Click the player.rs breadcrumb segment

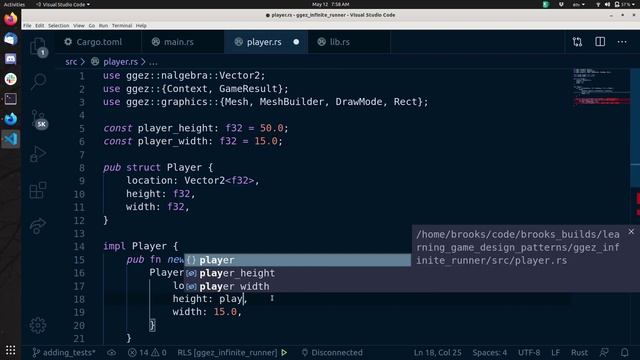(120, 62)
